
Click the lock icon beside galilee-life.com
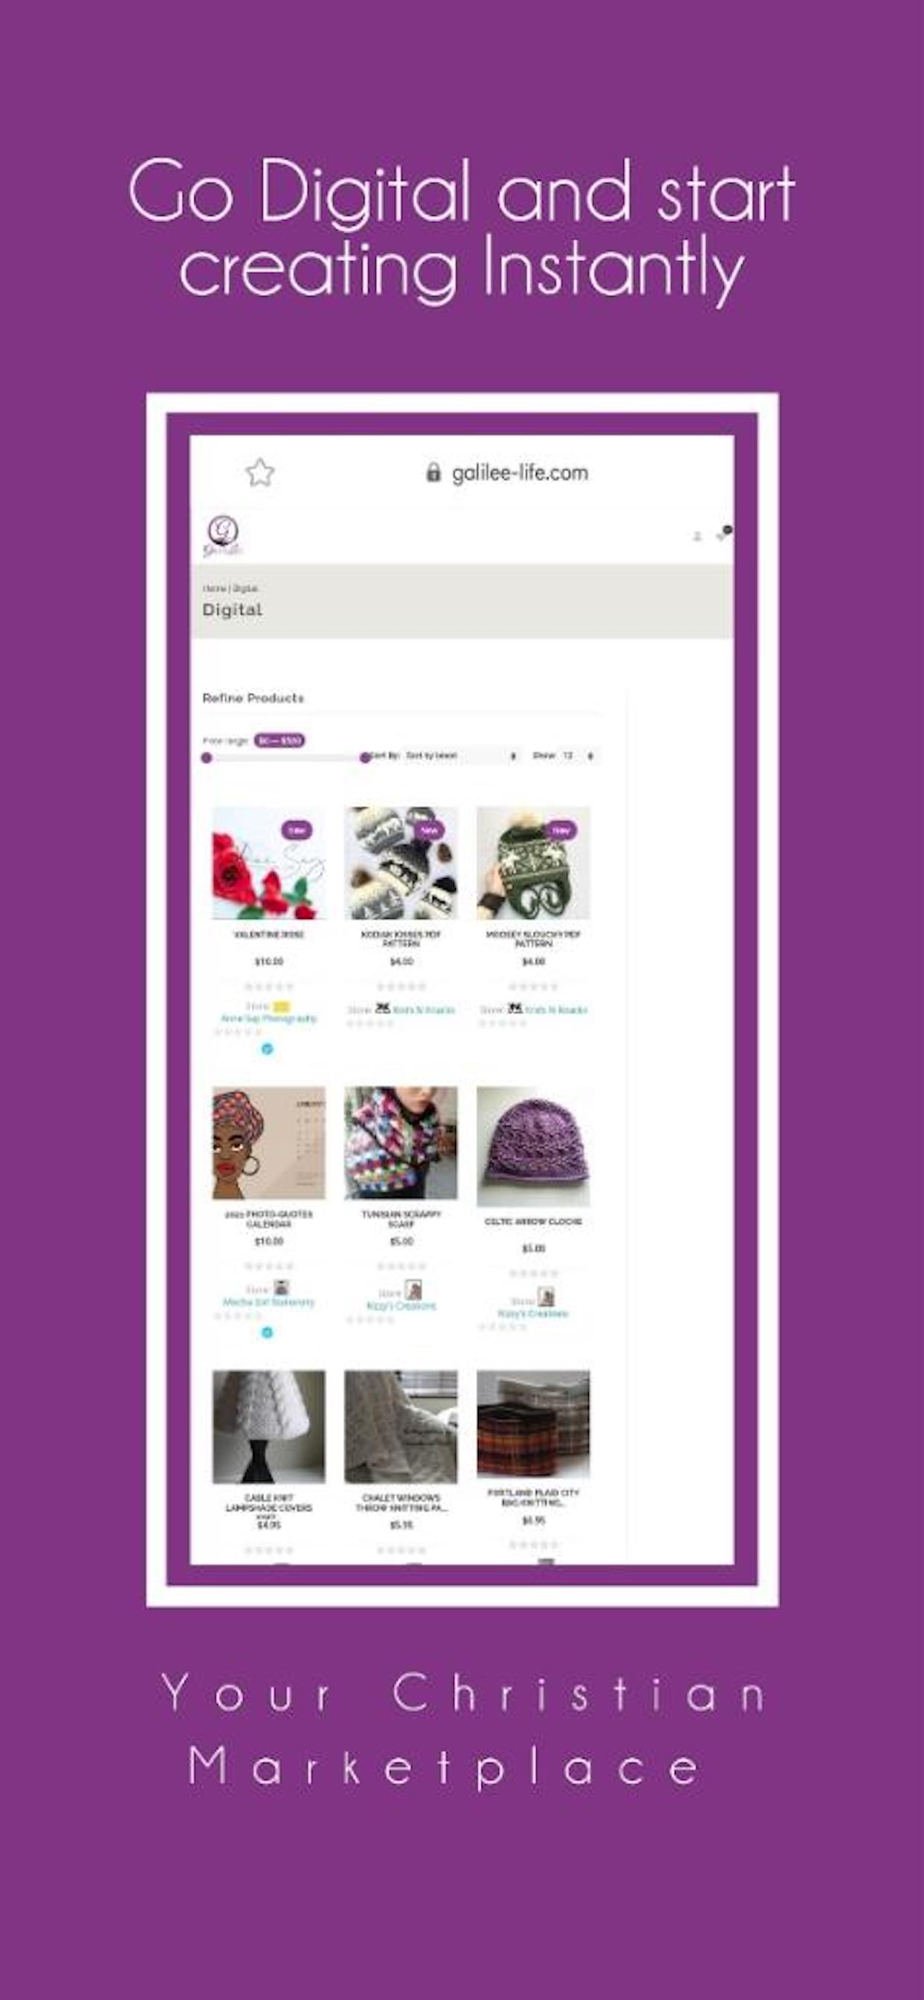[x=433, y=472]
